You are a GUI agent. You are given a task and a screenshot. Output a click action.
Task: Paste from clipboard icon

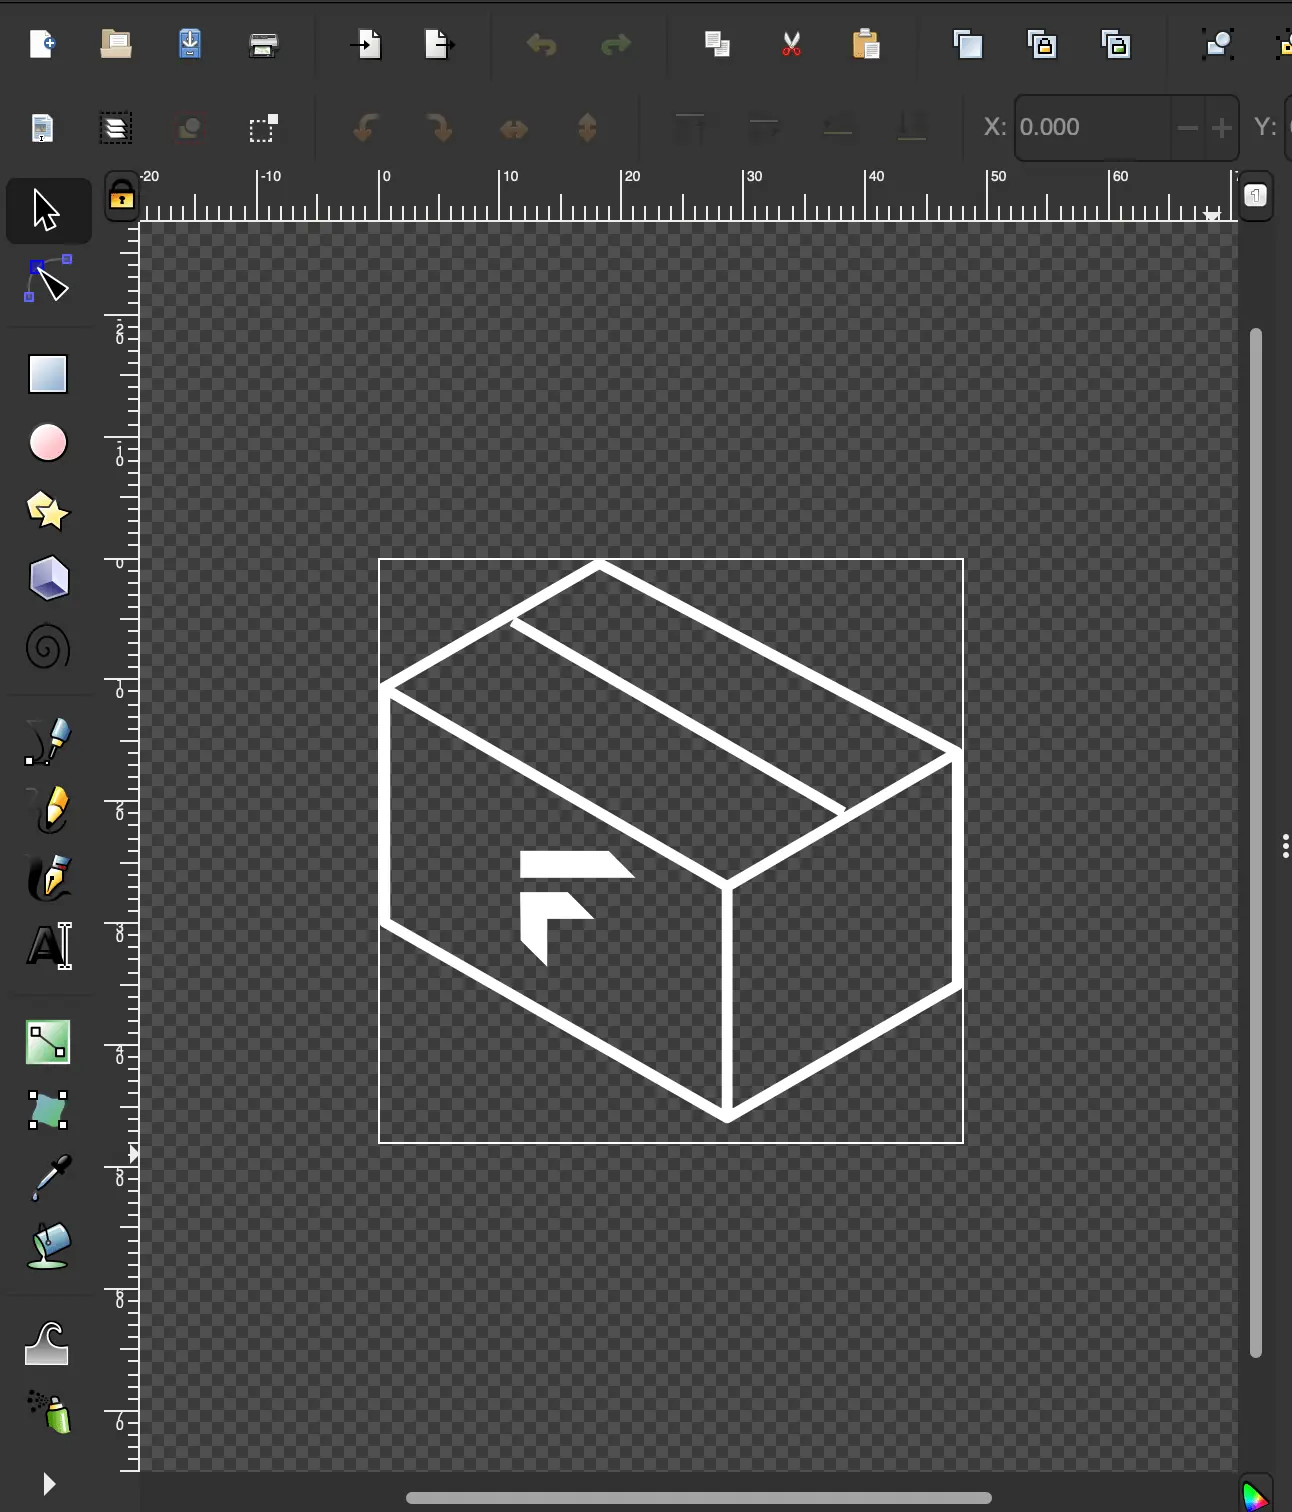[866, 45]
